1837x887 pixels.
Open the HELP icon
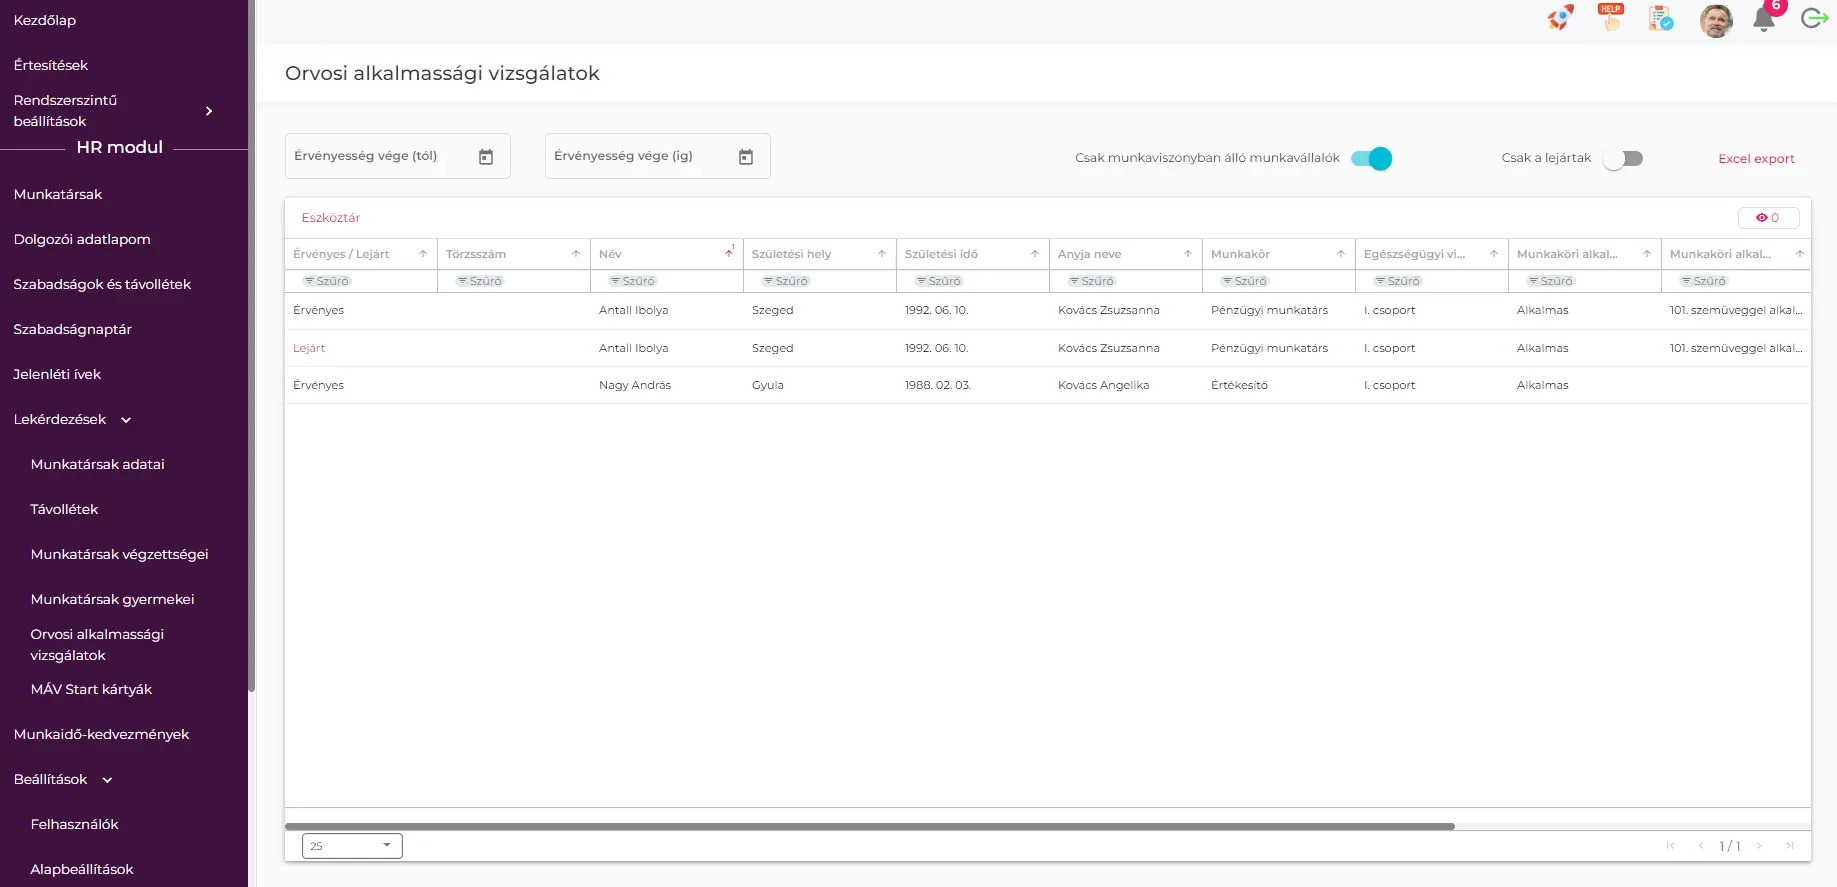pos(1611,18)
